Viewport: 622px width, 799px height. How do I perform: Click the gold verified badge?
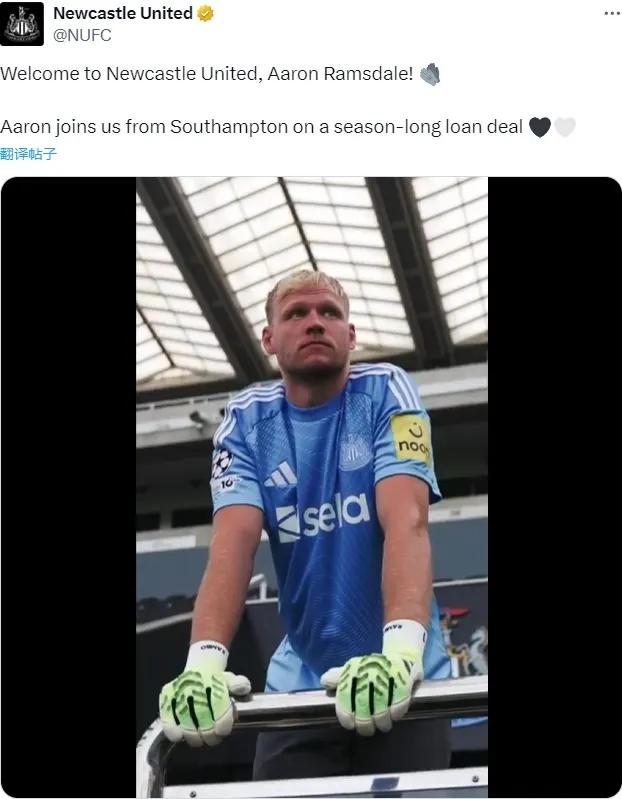point(205,13)
